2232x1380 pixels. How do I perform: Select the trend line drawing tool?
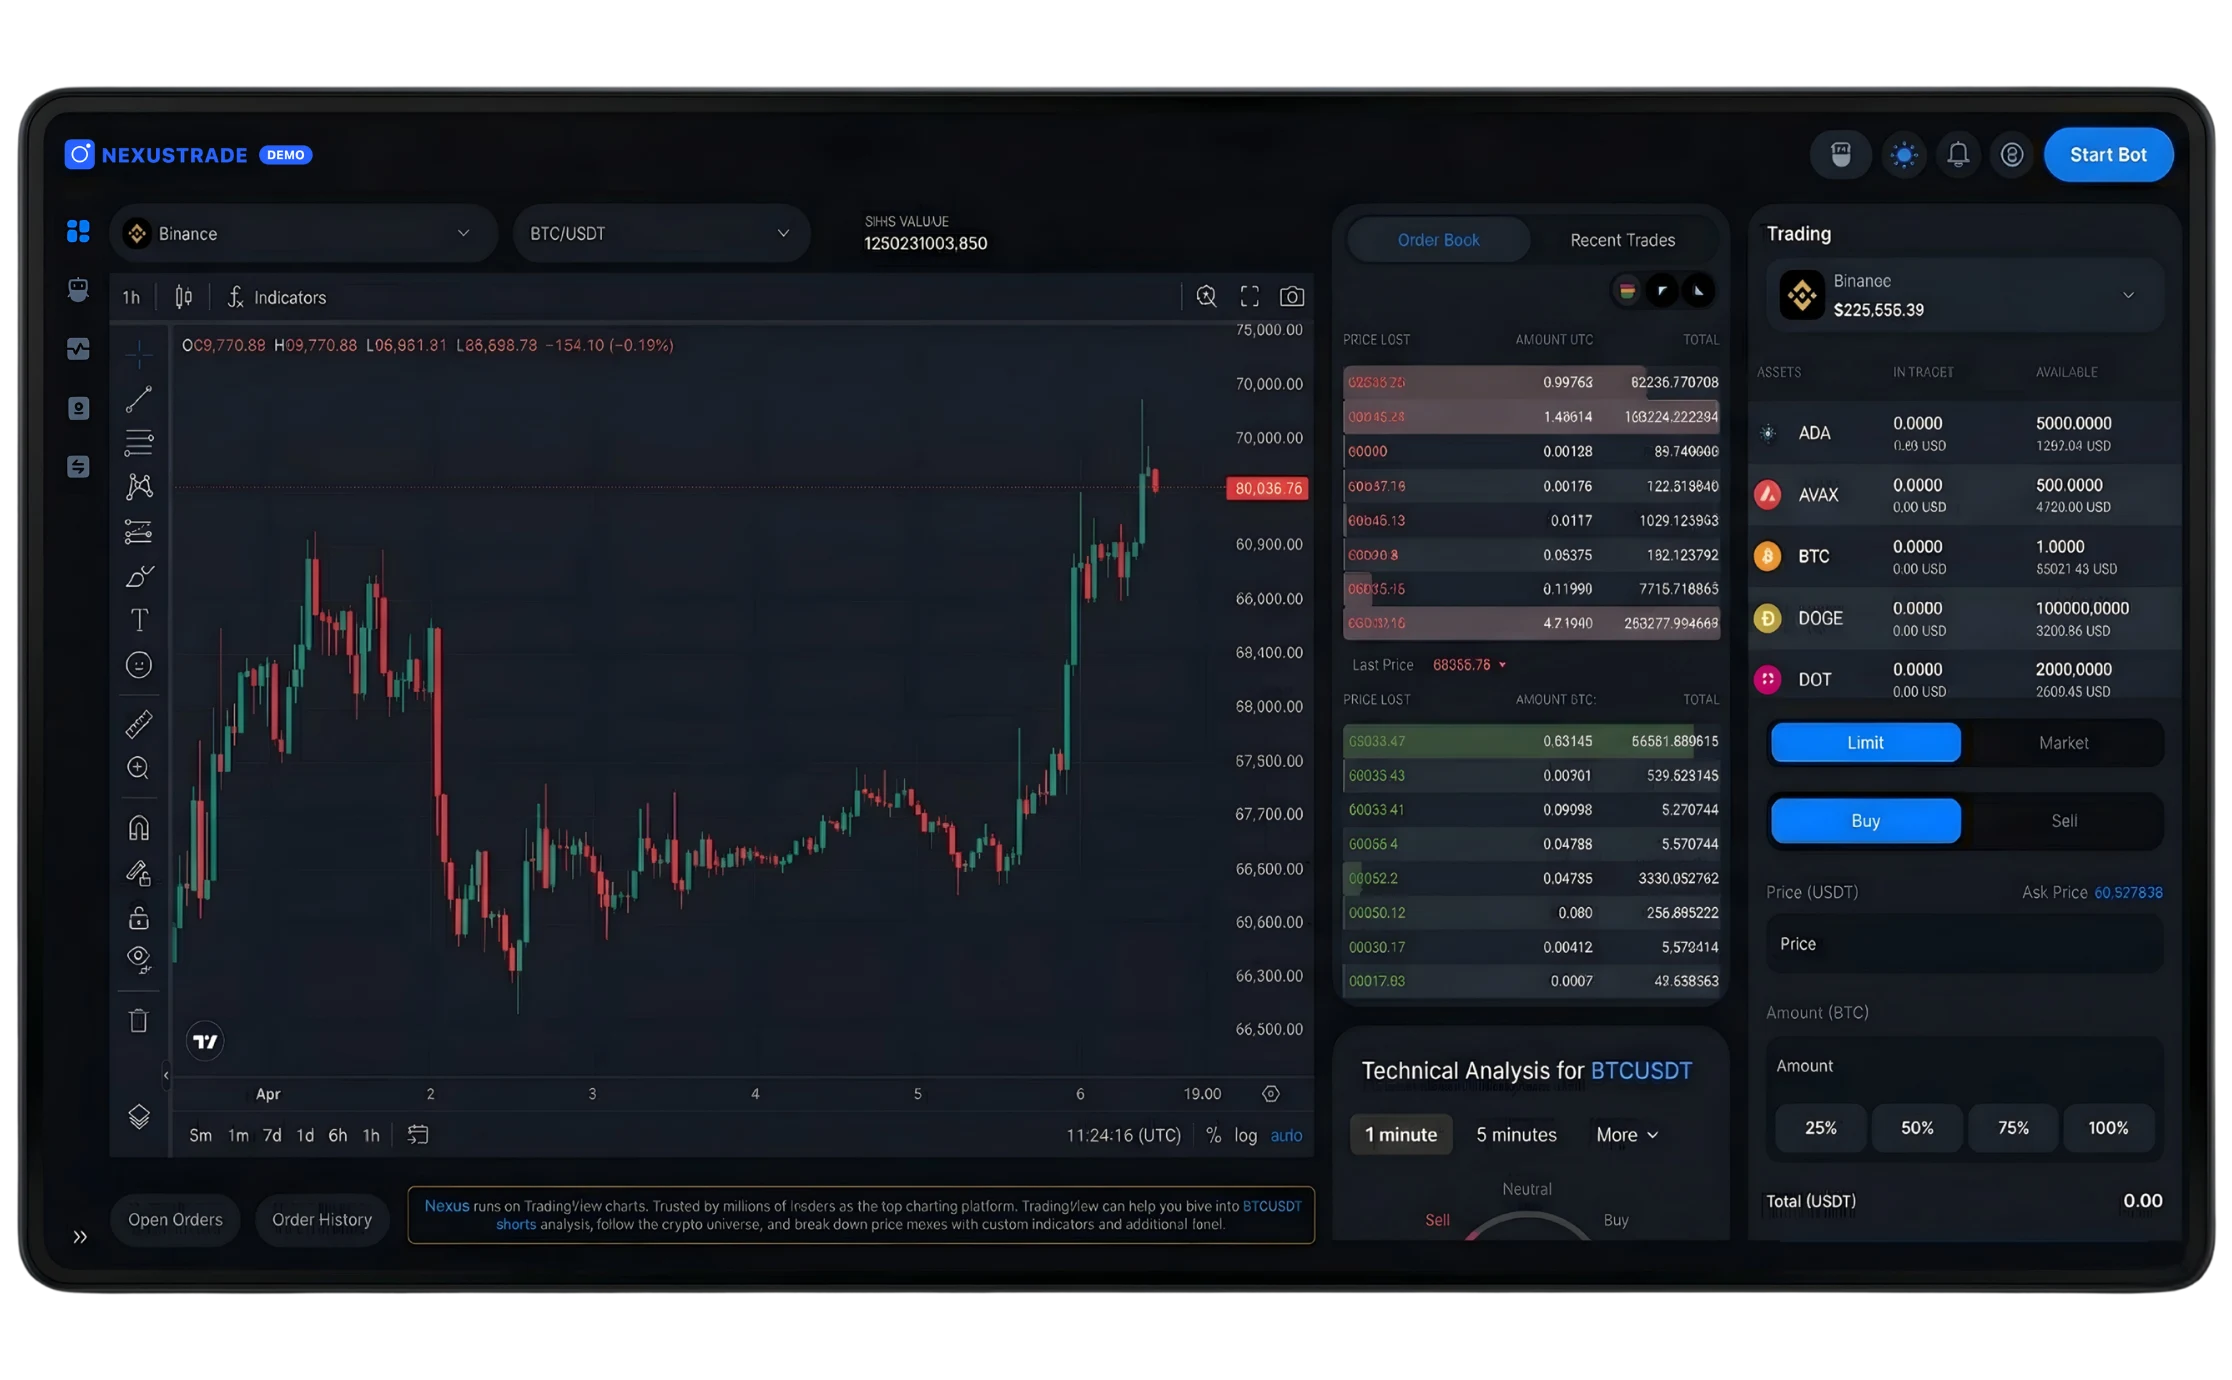(139, 399)
